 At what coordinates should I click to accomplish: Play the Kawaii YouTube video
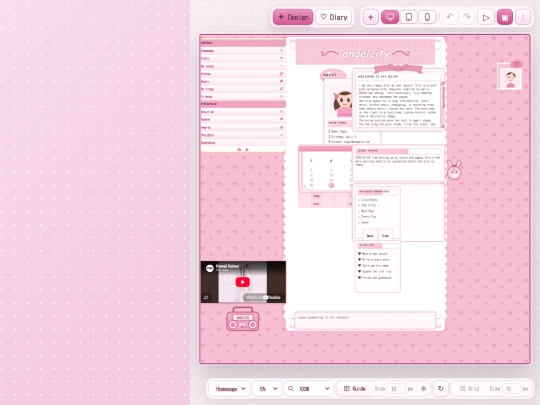pyautogui.click(x=243, y=282)
